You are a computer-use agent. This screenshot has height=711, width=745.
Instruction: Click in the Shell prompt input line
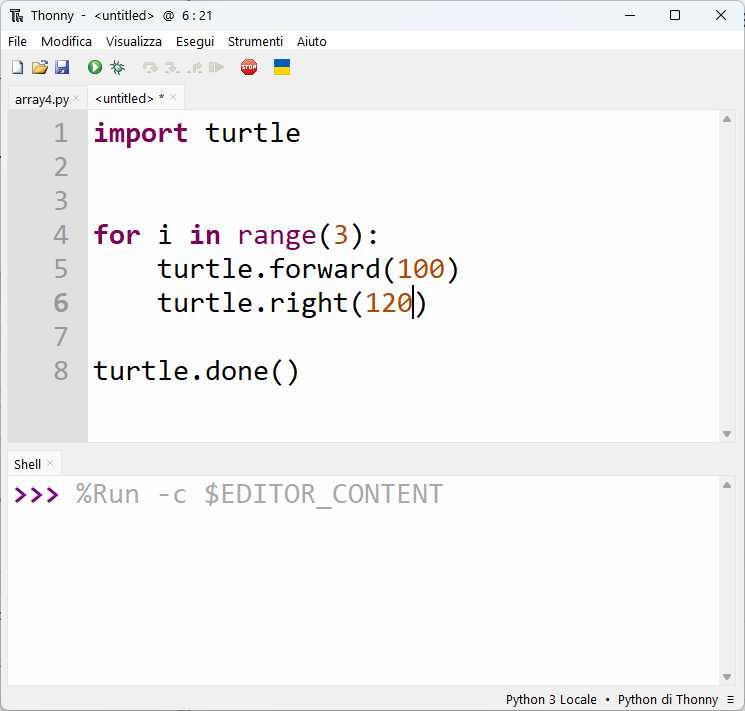coord(363,494)
